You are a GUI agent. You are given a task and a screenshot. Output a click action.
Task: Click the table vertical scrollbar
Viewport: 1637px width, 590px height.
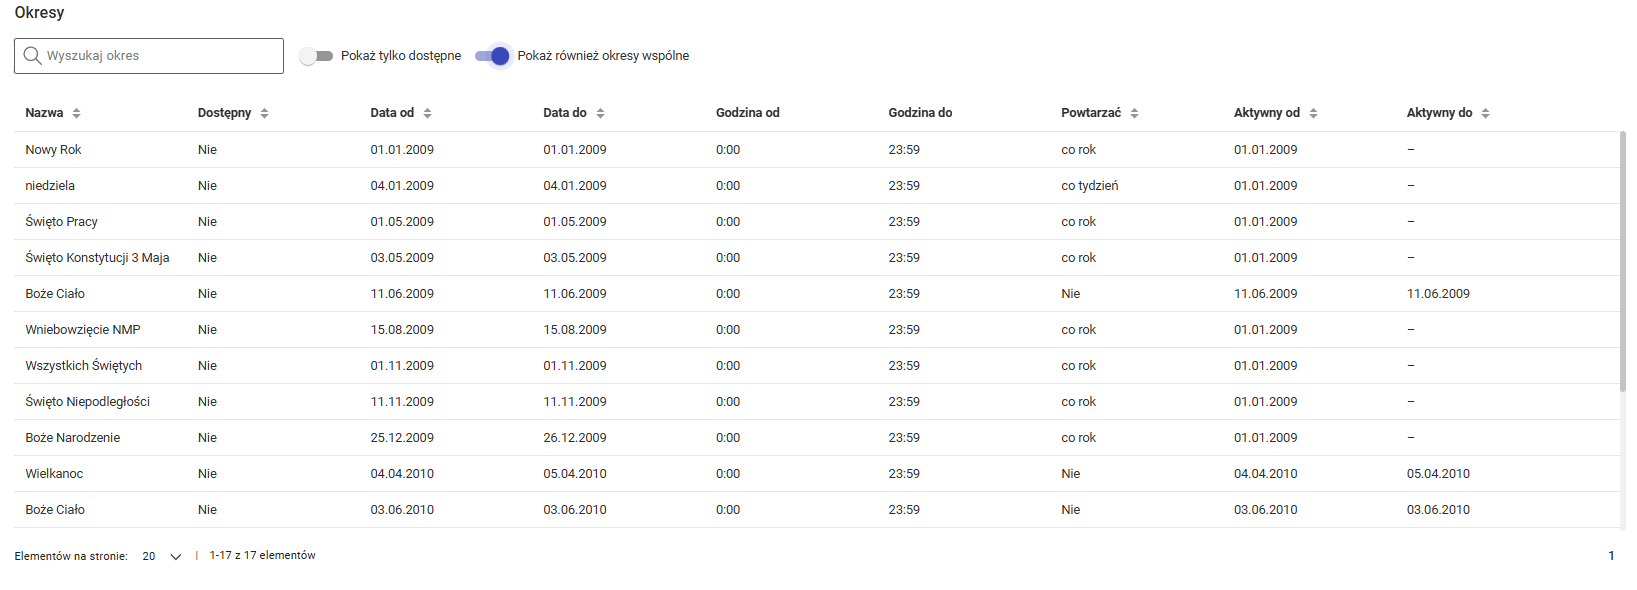1622,260
